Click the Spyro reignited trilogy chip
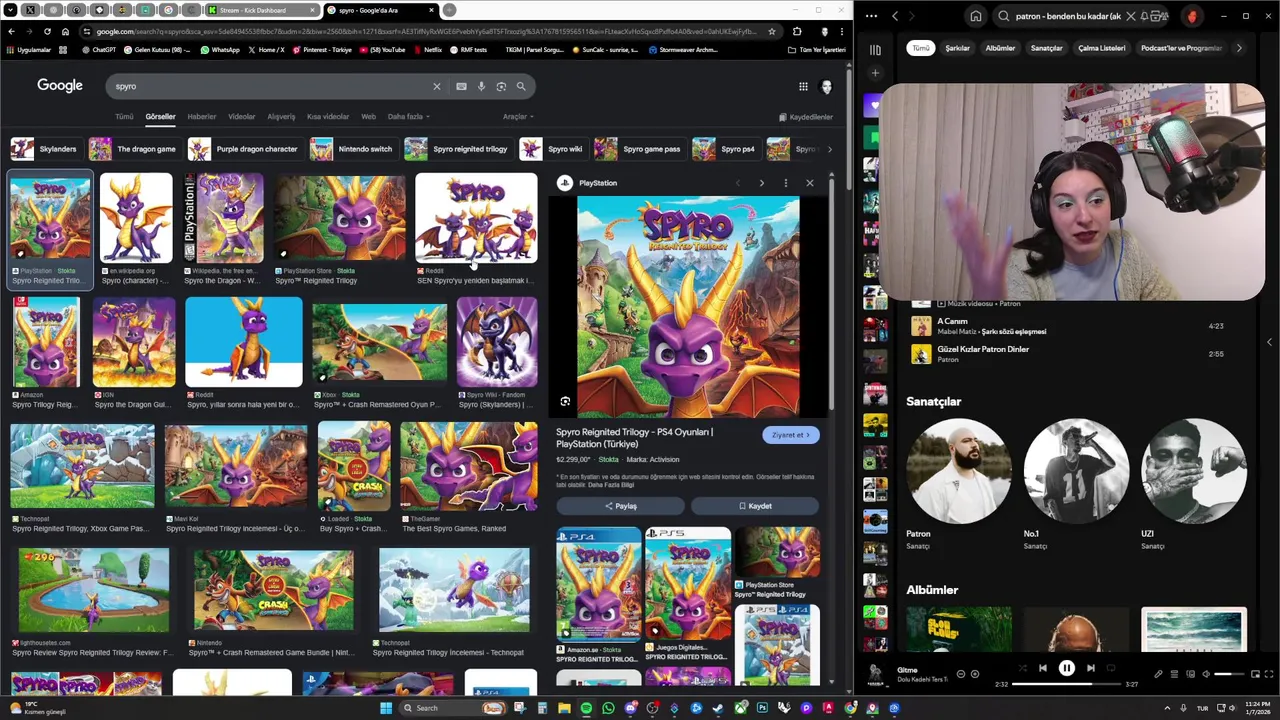Viewport: 1280px width, 720px height. tap(457, 149)
